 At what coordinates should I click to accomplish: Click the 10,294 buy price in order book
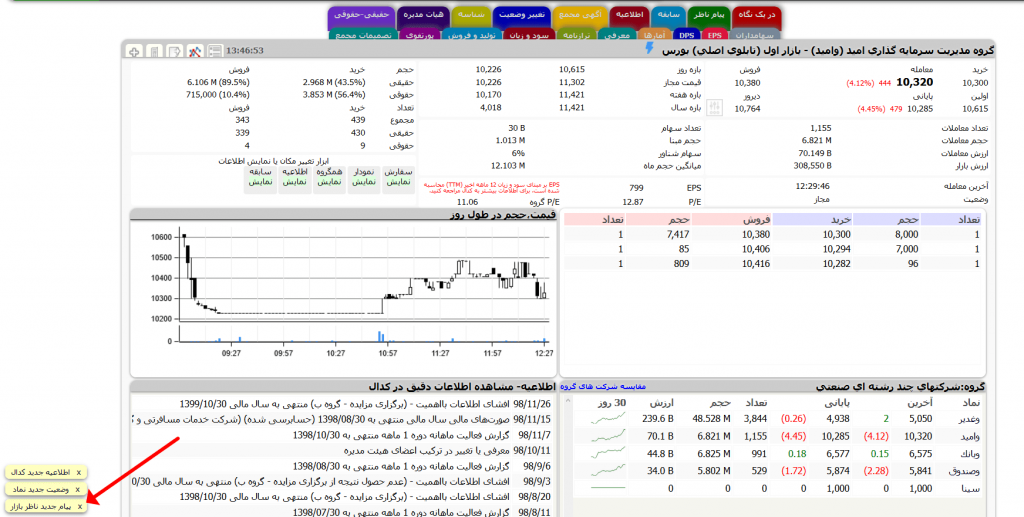[x=837, y=249]
